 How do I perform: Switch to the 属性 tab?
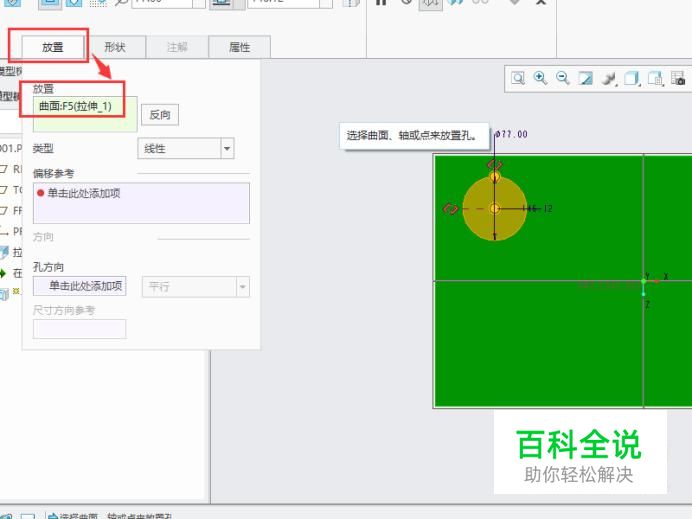coord(239,47)
